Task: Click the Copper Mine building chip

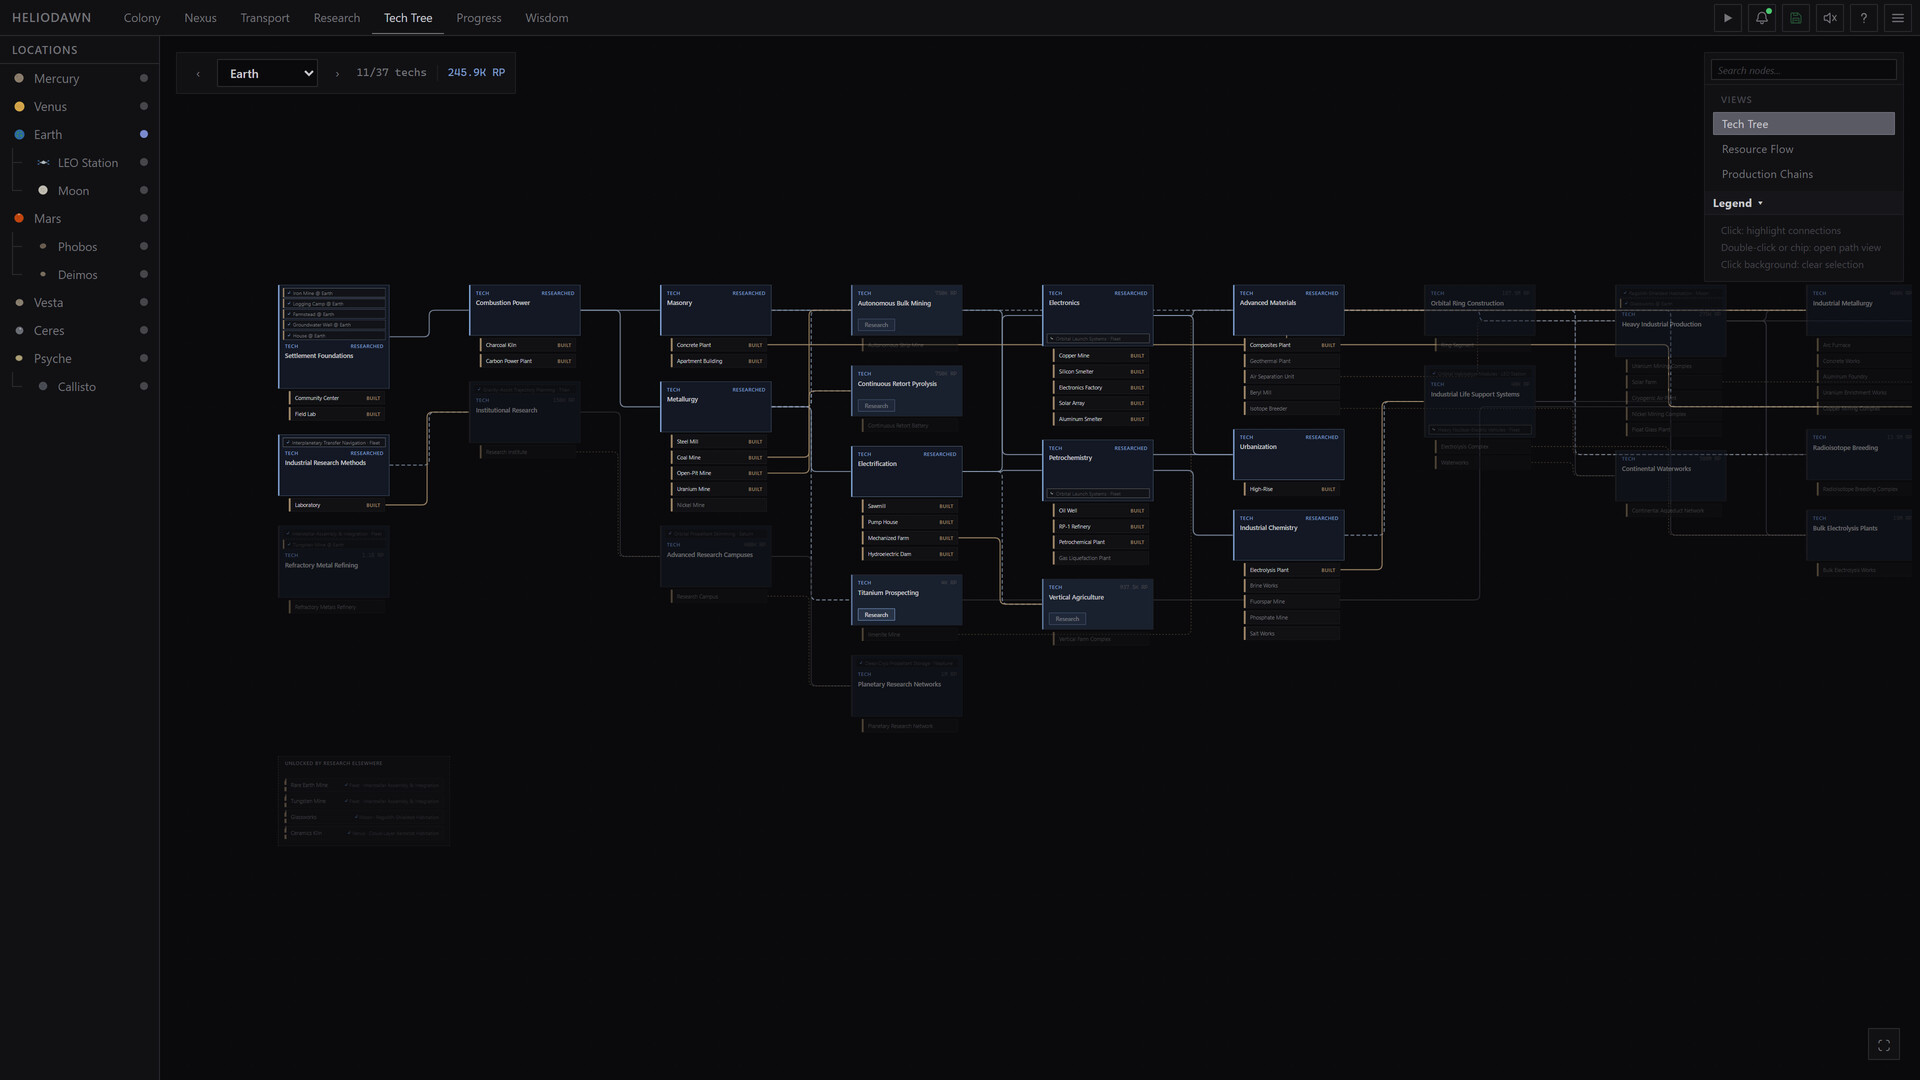Action: click(1101, 356)
